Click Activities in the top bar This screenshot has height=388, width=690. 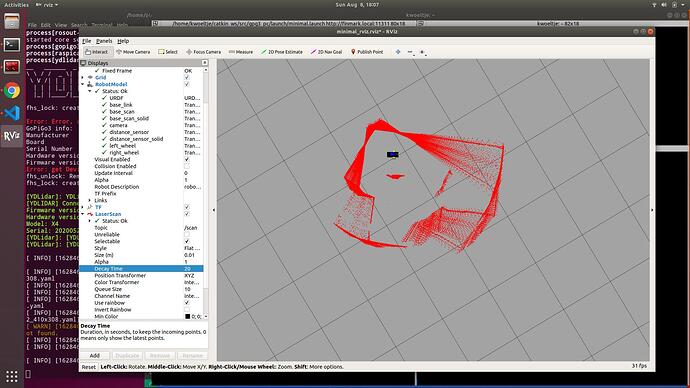pos(16,4)
